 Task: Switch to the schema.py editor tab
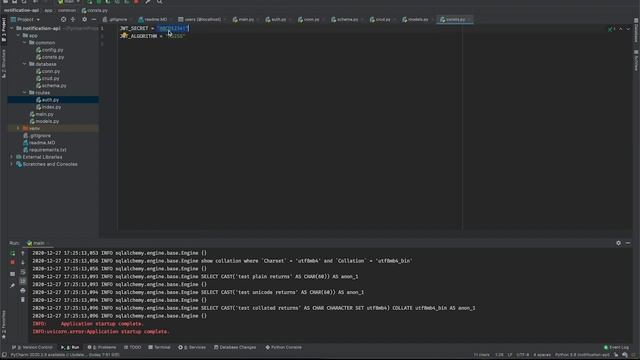(x=345, y=19)
